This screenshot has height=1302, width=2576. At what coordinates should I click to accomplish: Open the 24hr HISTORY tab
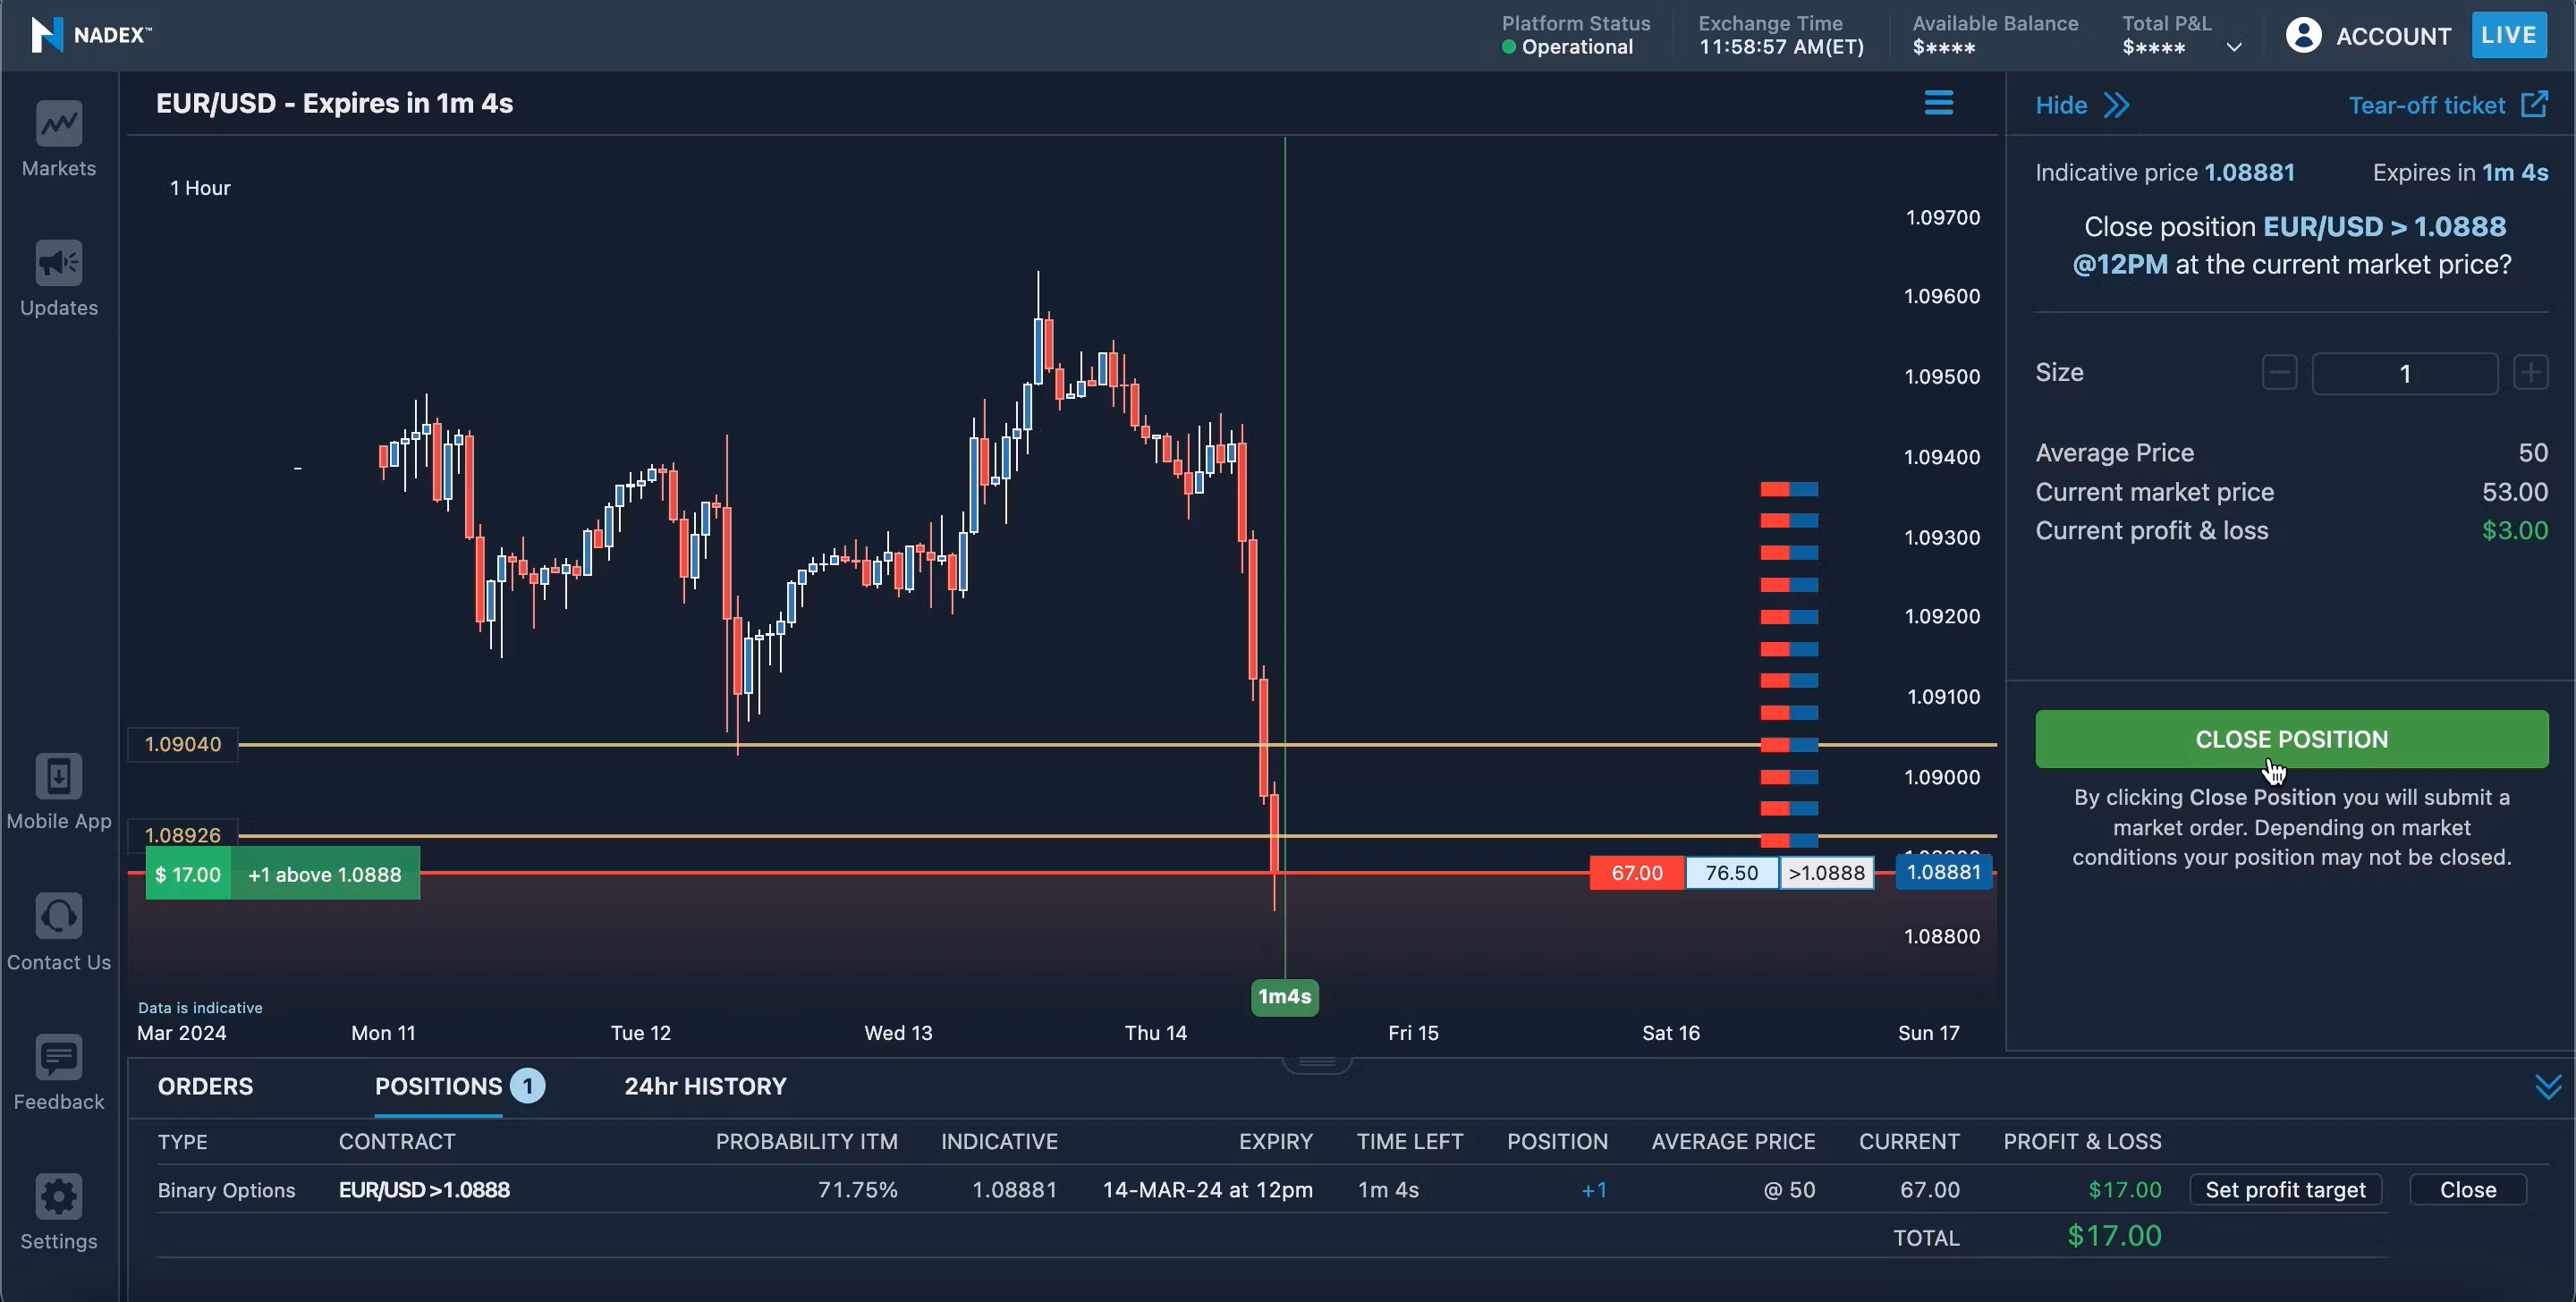coord(705,1086)
